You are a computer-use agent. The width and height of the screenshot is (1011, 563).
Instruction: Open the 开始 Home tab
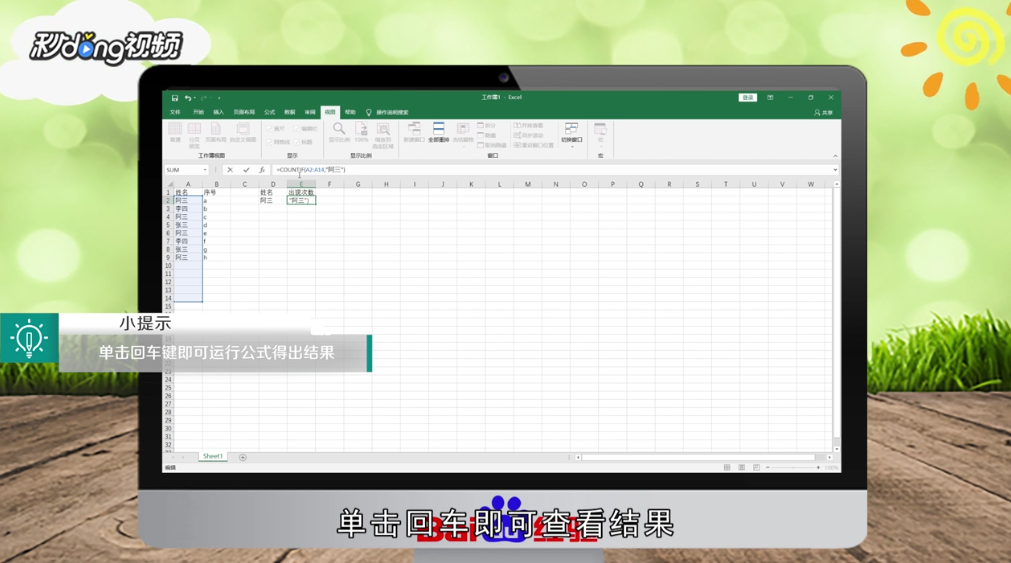(x=198, y=112)
